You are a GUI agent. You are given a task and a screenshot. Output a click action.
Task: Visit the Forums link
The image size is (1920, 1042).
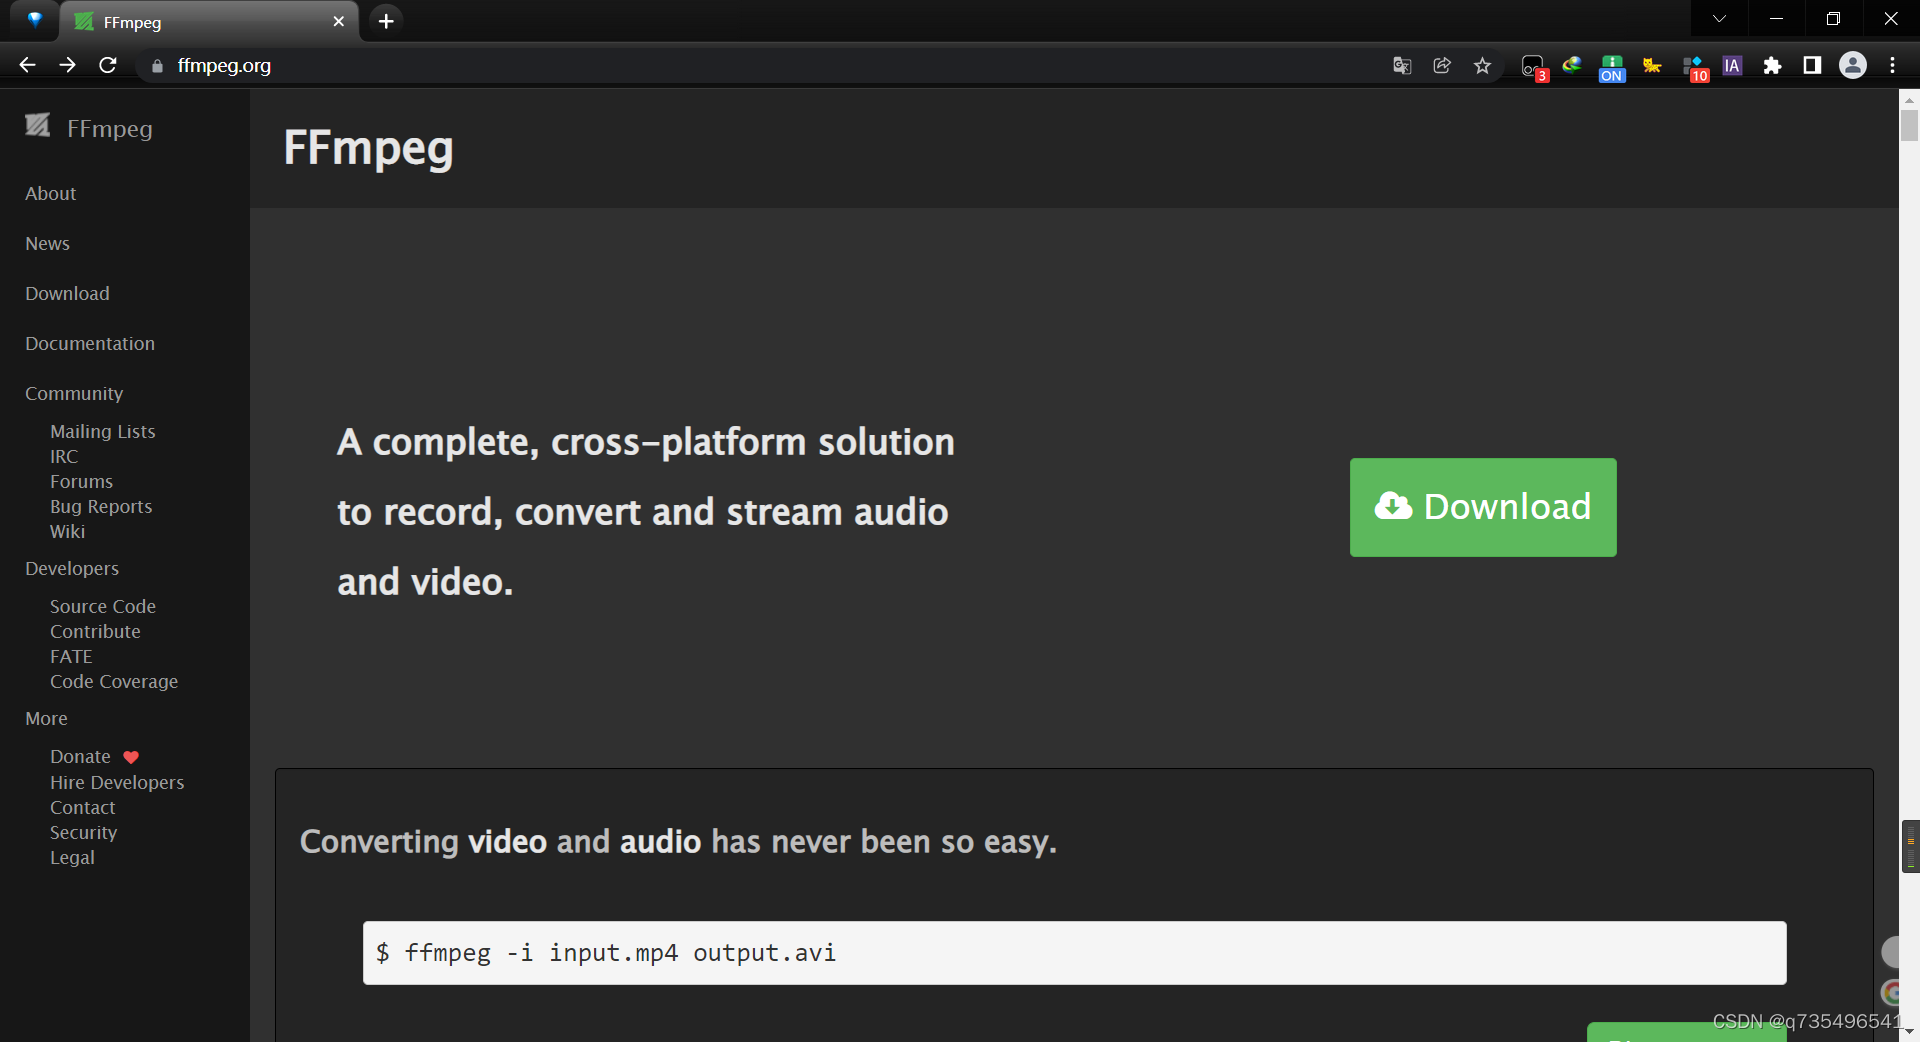82,482
